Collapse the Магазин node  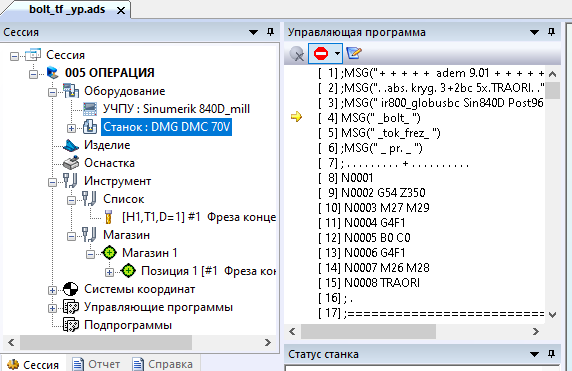pyautogui.click(x=72, y=236)
